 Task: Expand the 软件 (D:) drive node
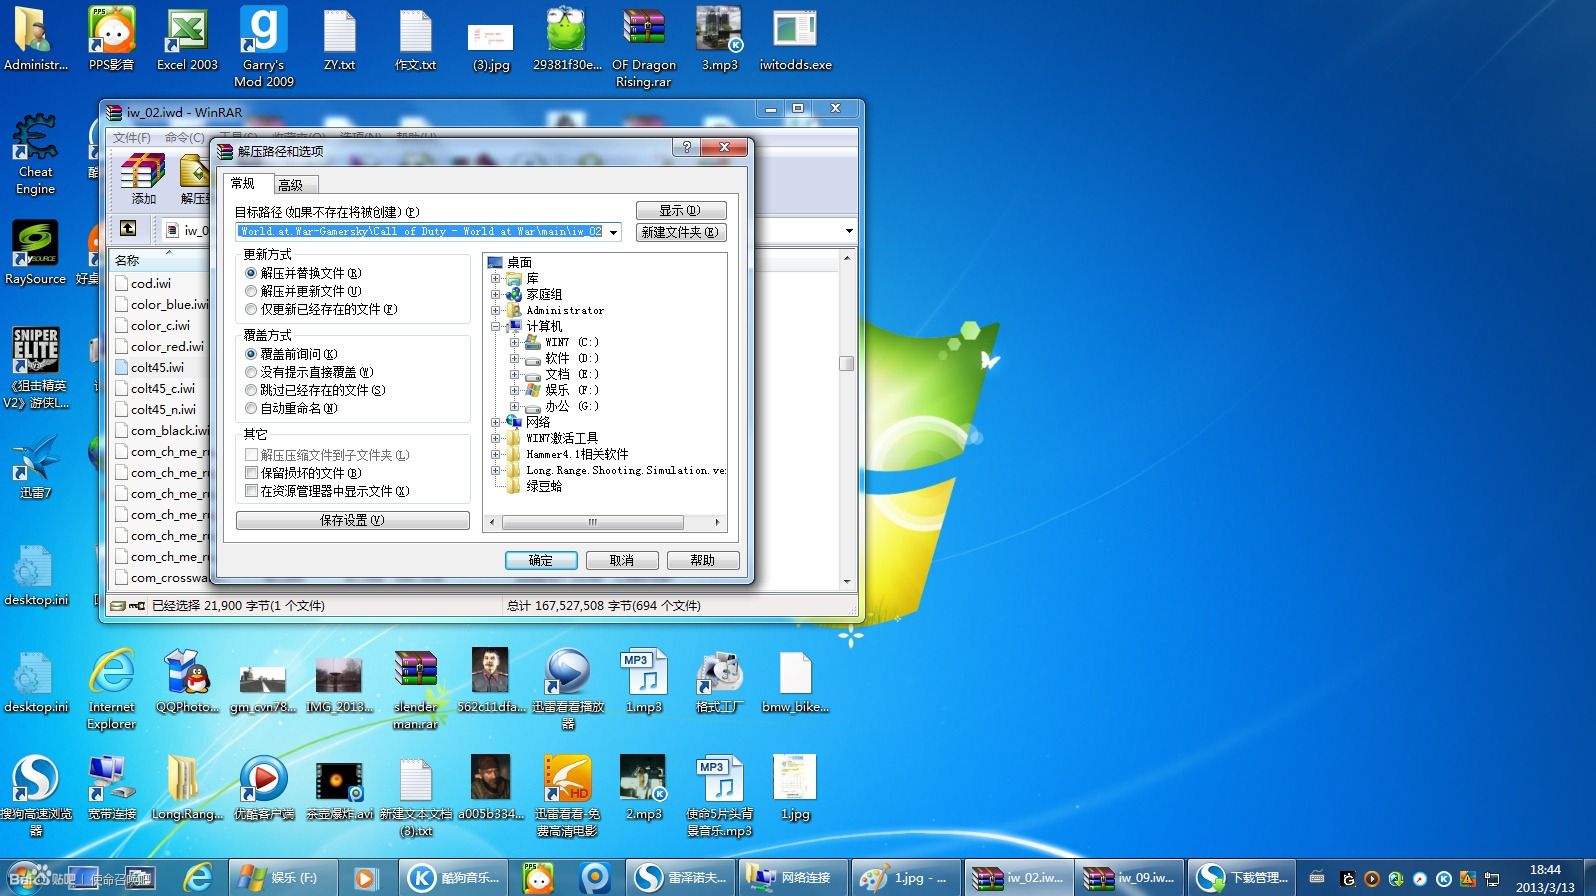click(514, 359)
